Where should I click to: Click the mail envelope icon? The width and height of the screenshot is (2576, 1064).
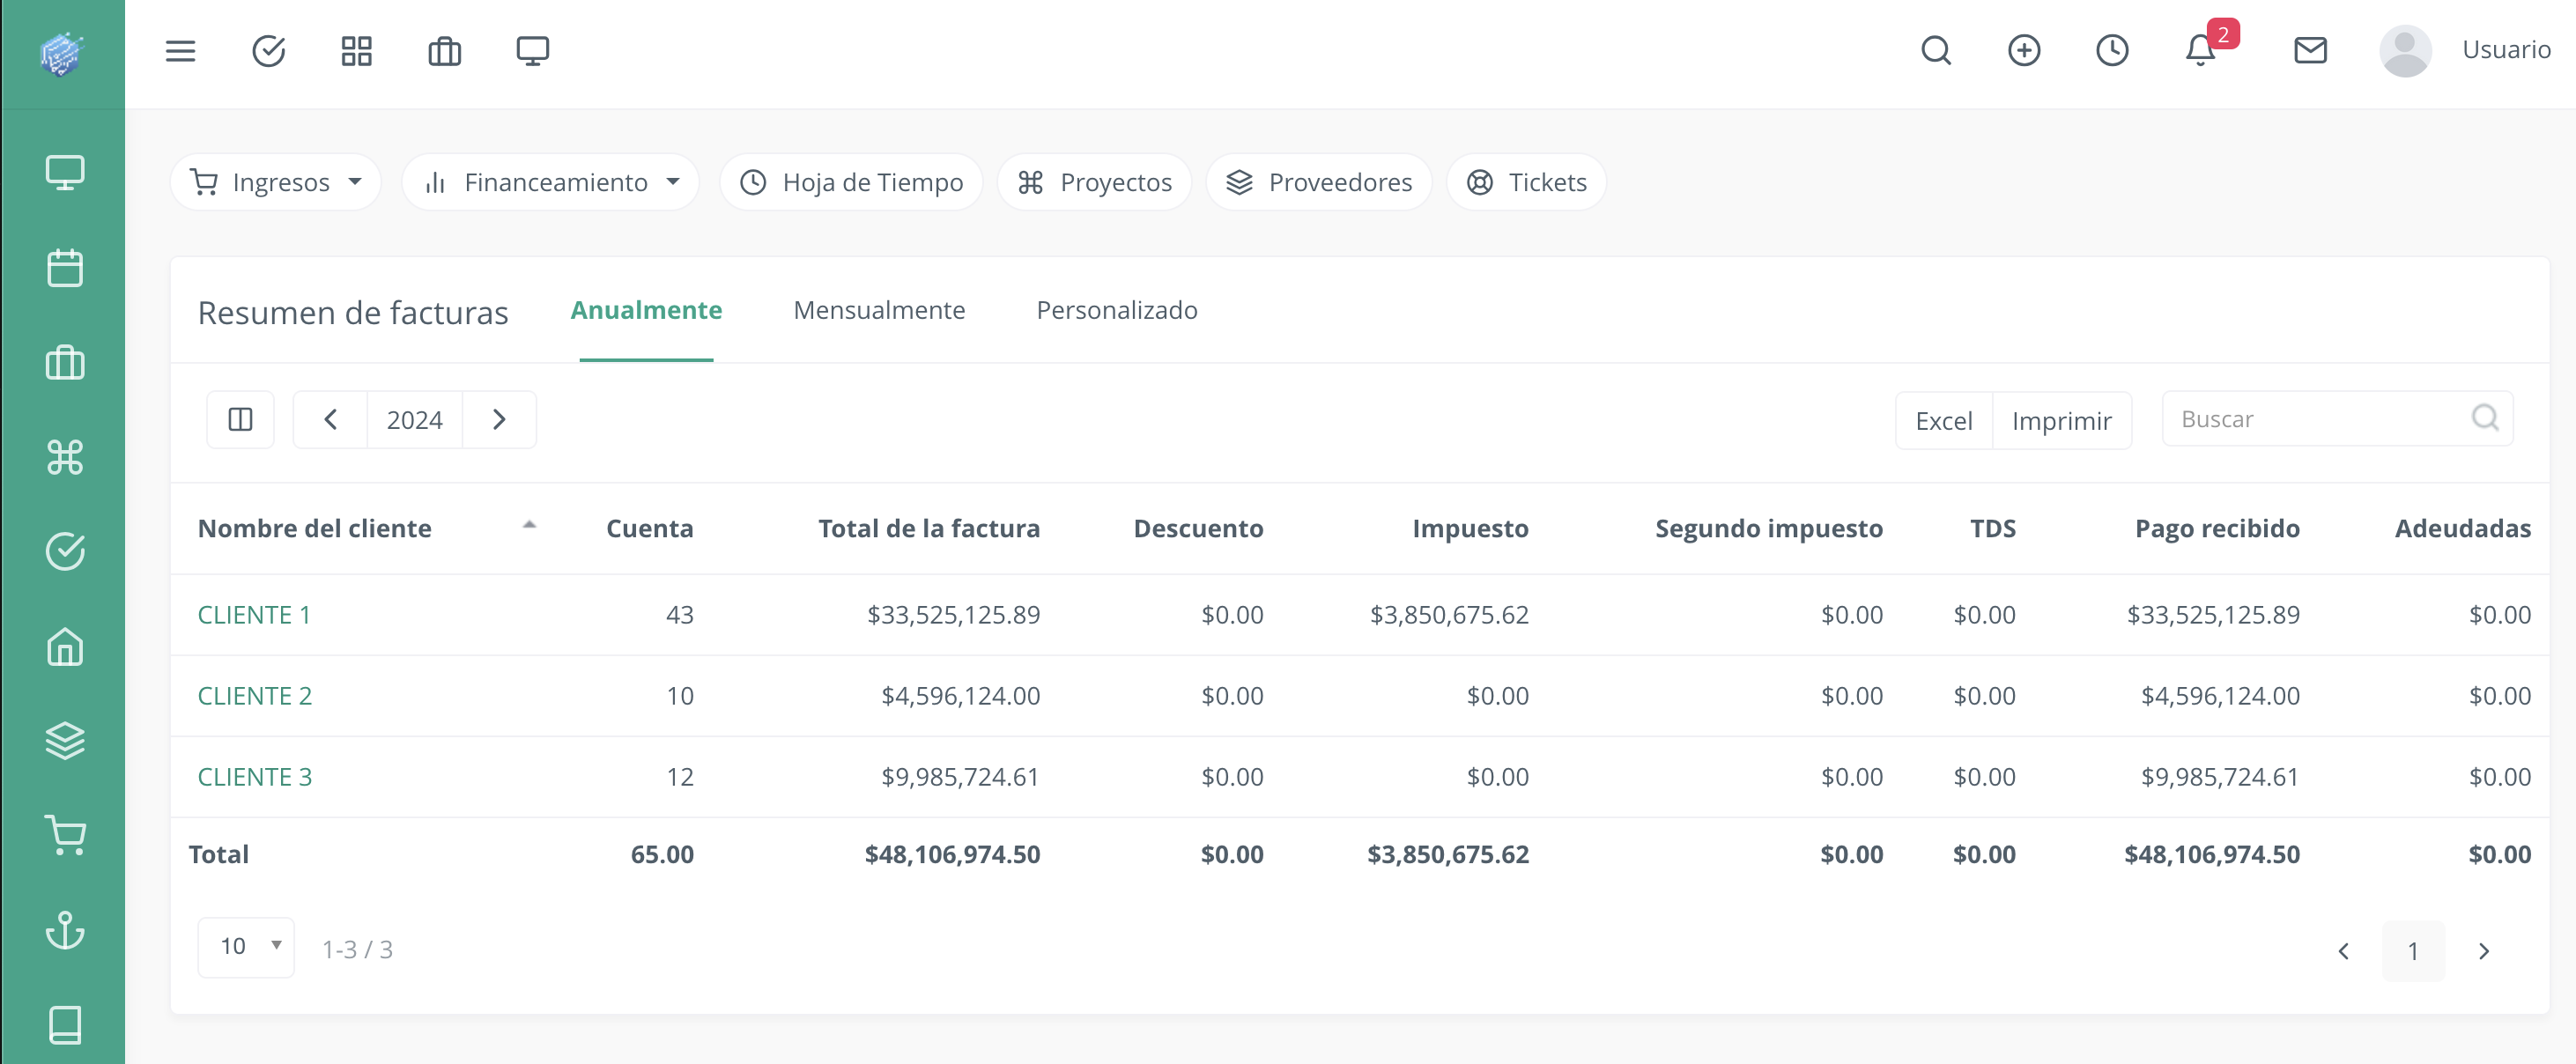click(2309, 51)
